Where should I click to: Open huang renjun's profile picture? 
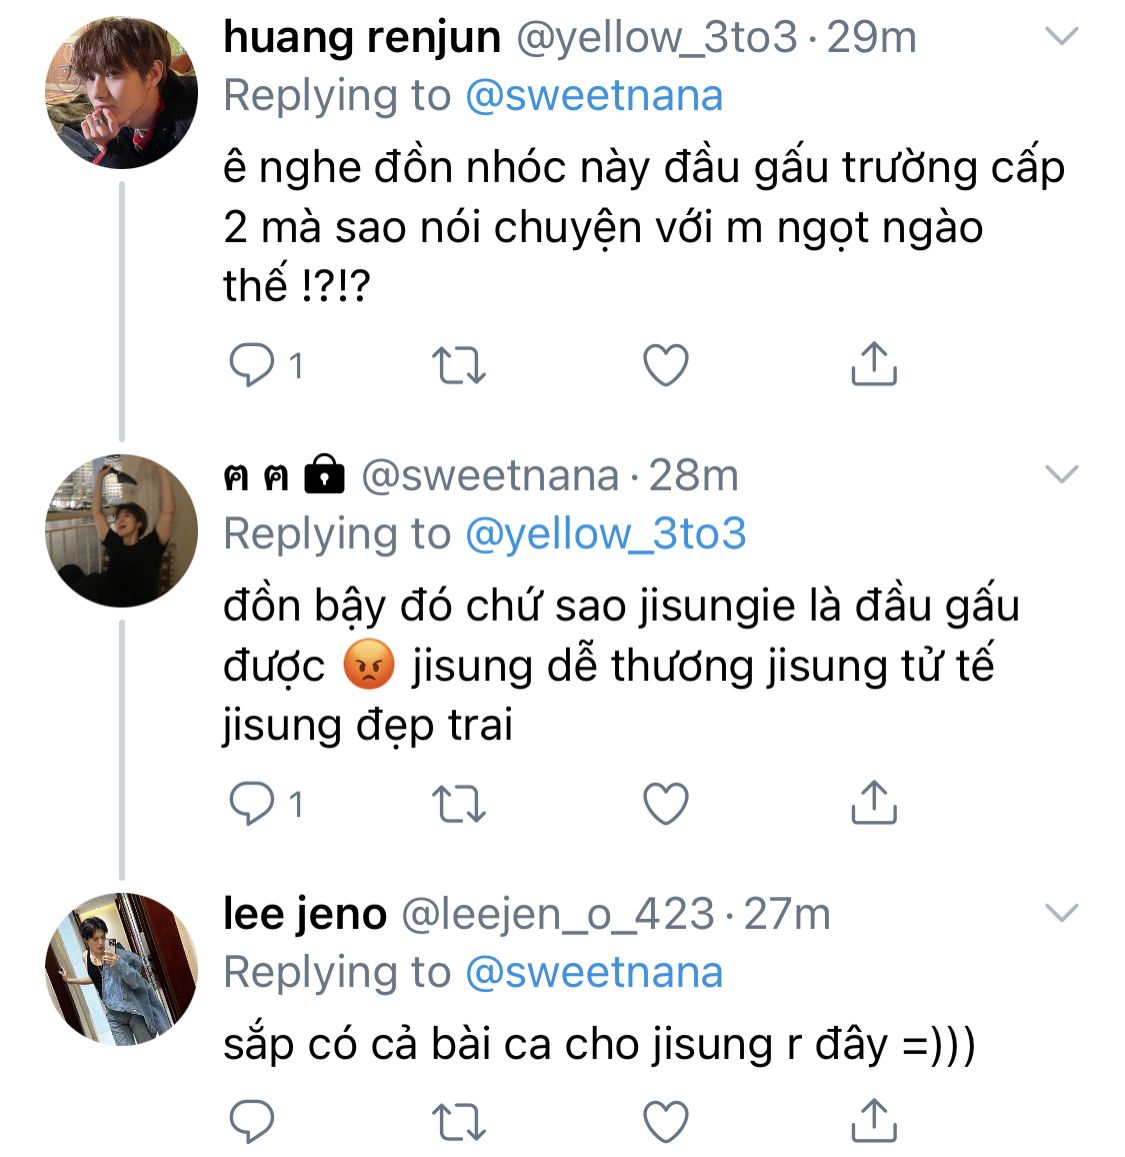tap(122, 92)
